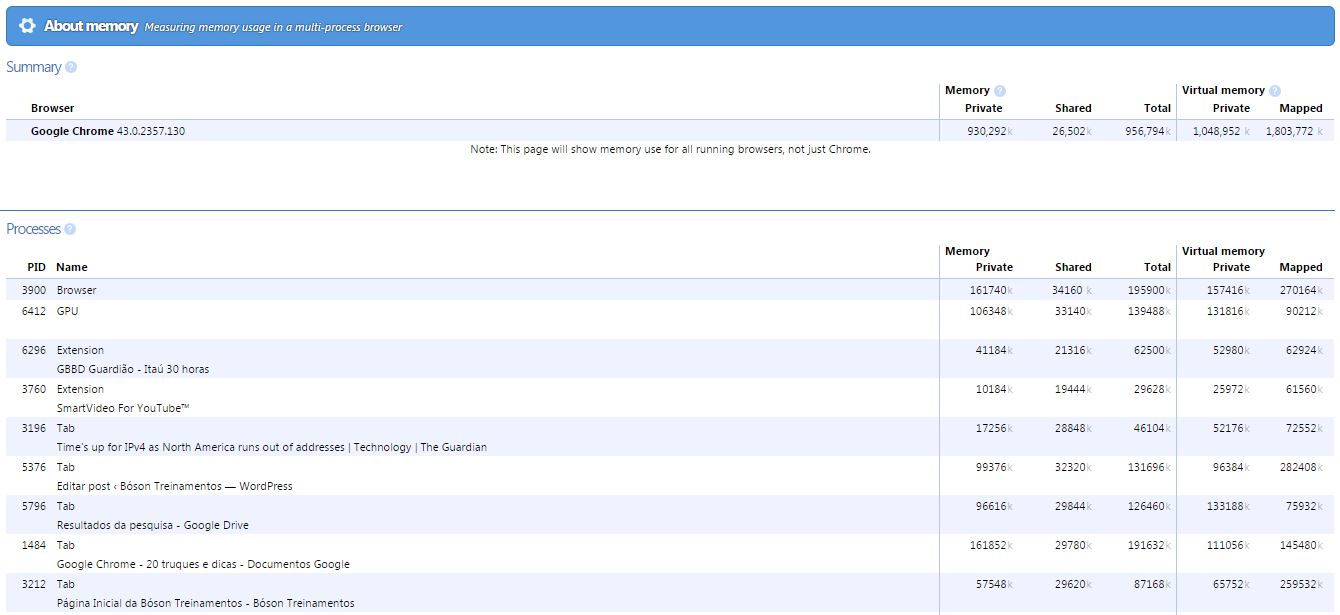Click the Google Chrome 43.0.2357.130 summary row

[x=107, y=131]
